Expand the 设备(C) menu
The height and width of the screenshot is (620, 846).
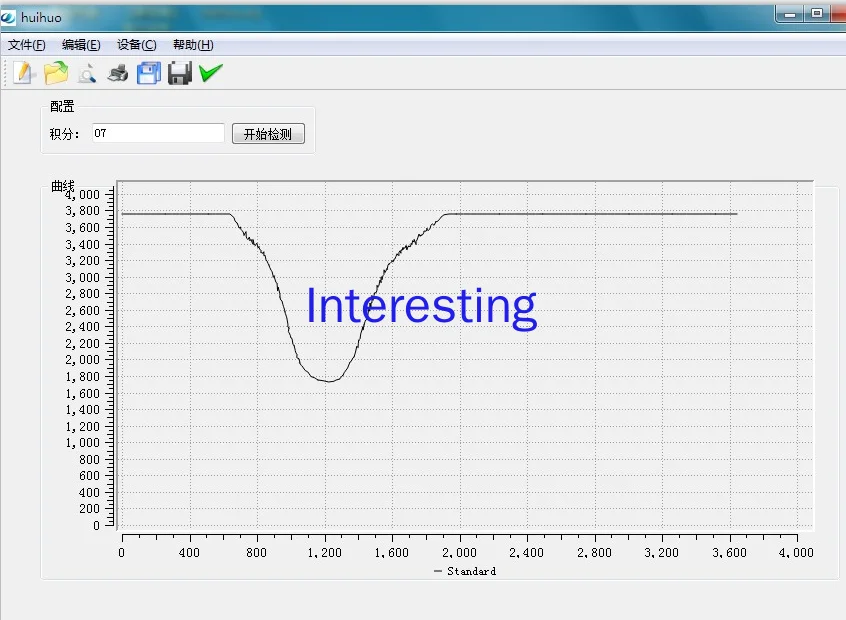(x=137, y=45)
